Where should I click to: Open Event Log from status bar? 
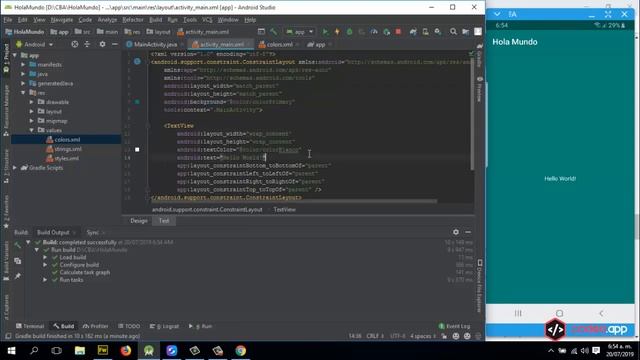(x=454, y=326)
